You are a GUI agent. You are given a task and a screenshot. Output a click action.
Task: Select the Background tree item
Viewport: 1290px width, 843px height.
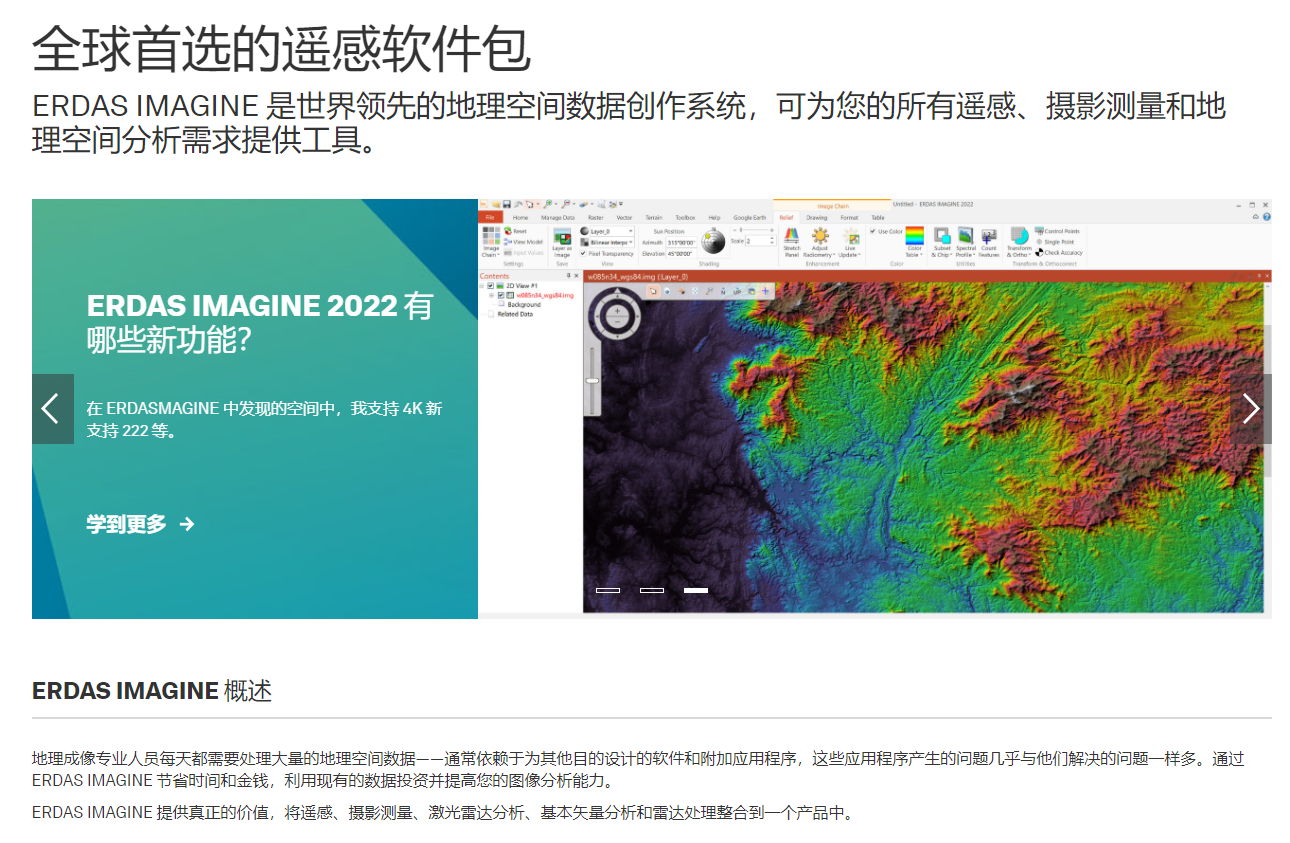click(524, 305)
